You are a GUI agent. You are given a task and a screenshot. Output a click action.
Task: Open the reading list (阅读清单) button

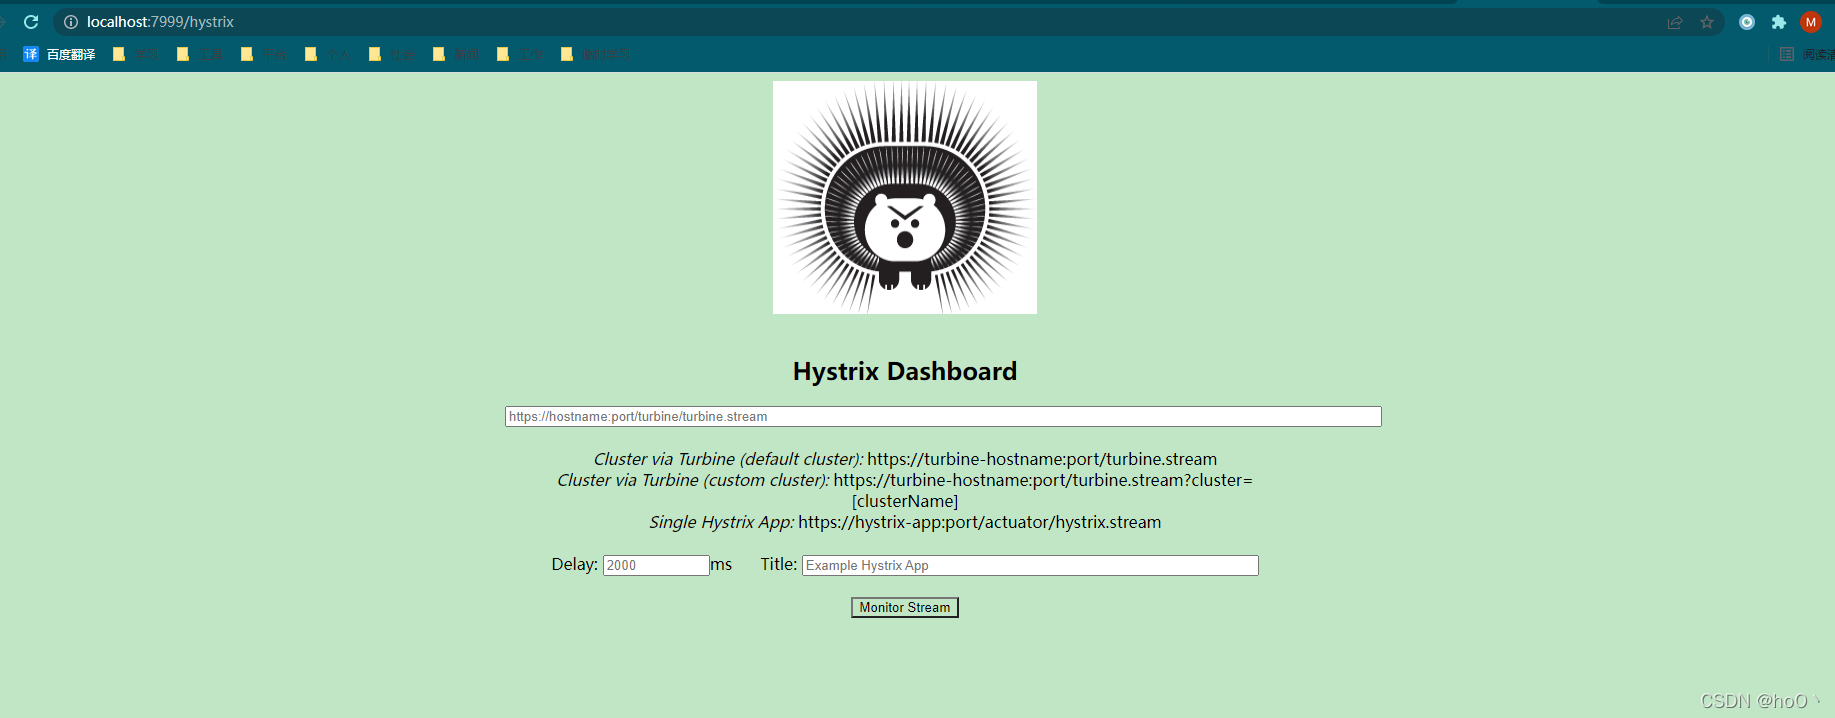(x=1807, y=54)
